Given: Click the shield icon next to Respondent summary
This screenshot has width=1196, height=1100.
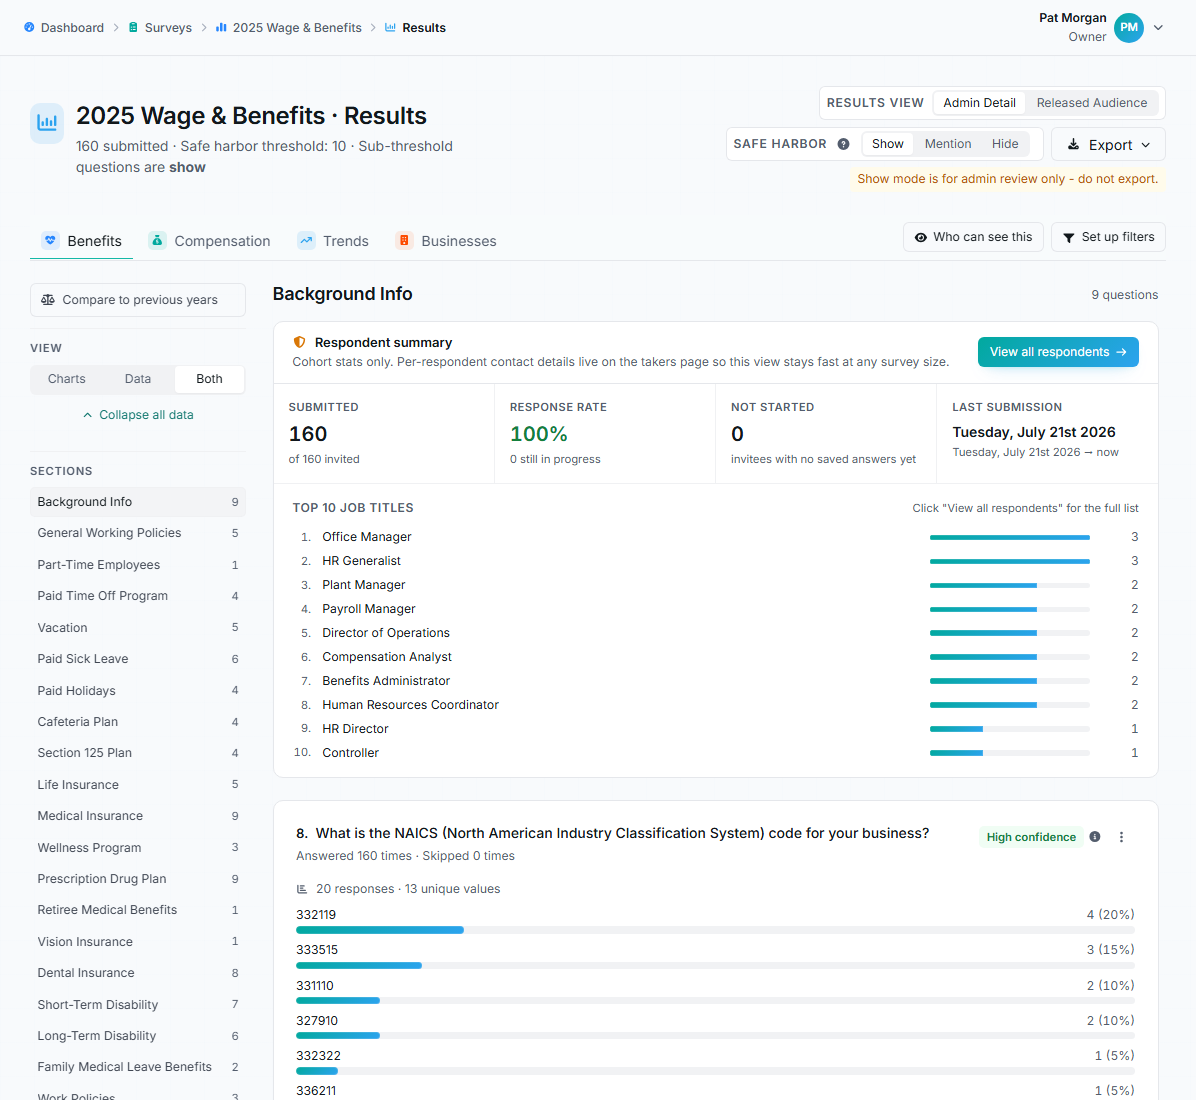Looking at the screenshot, I should pos(300,343).
